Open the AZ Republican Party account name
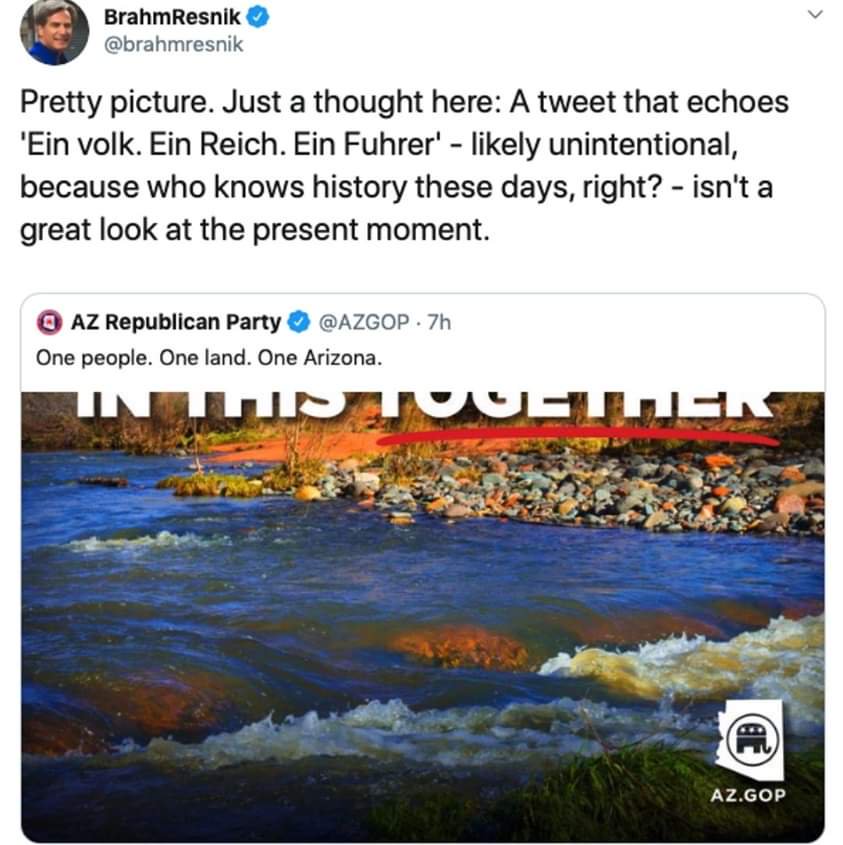843x845 pixels. click(176, 322)
